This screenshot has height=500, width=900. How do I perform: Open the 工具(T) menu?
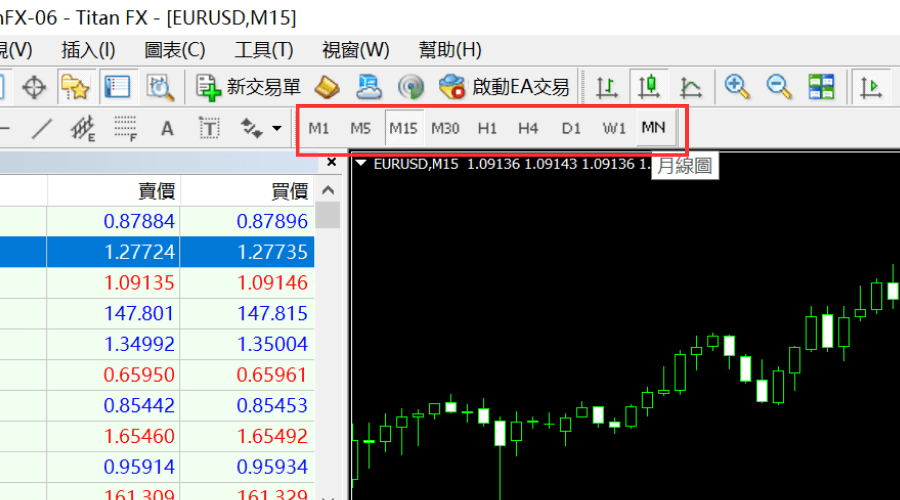264,49
